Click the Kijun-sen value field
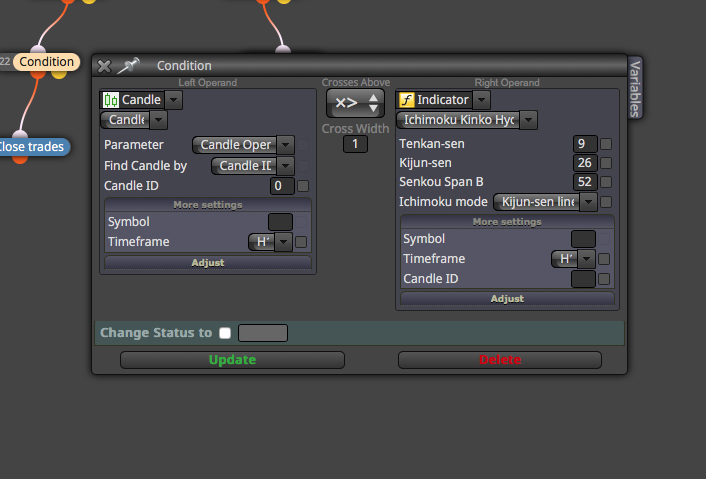 (x=585, y=163)
